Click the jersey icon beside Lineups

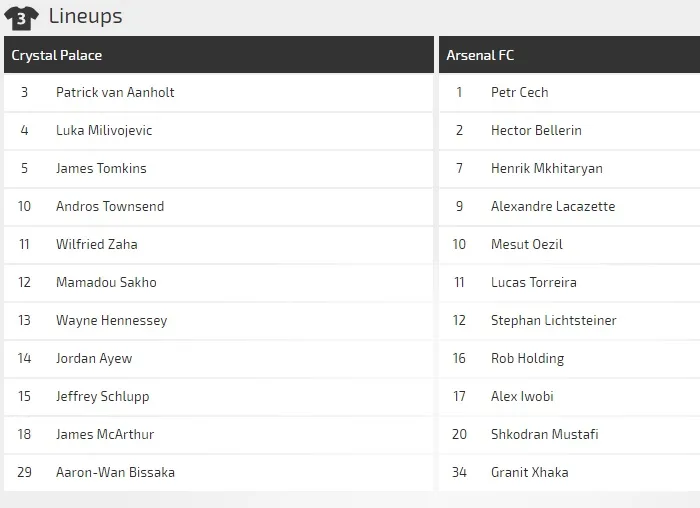tap(21, 17)
